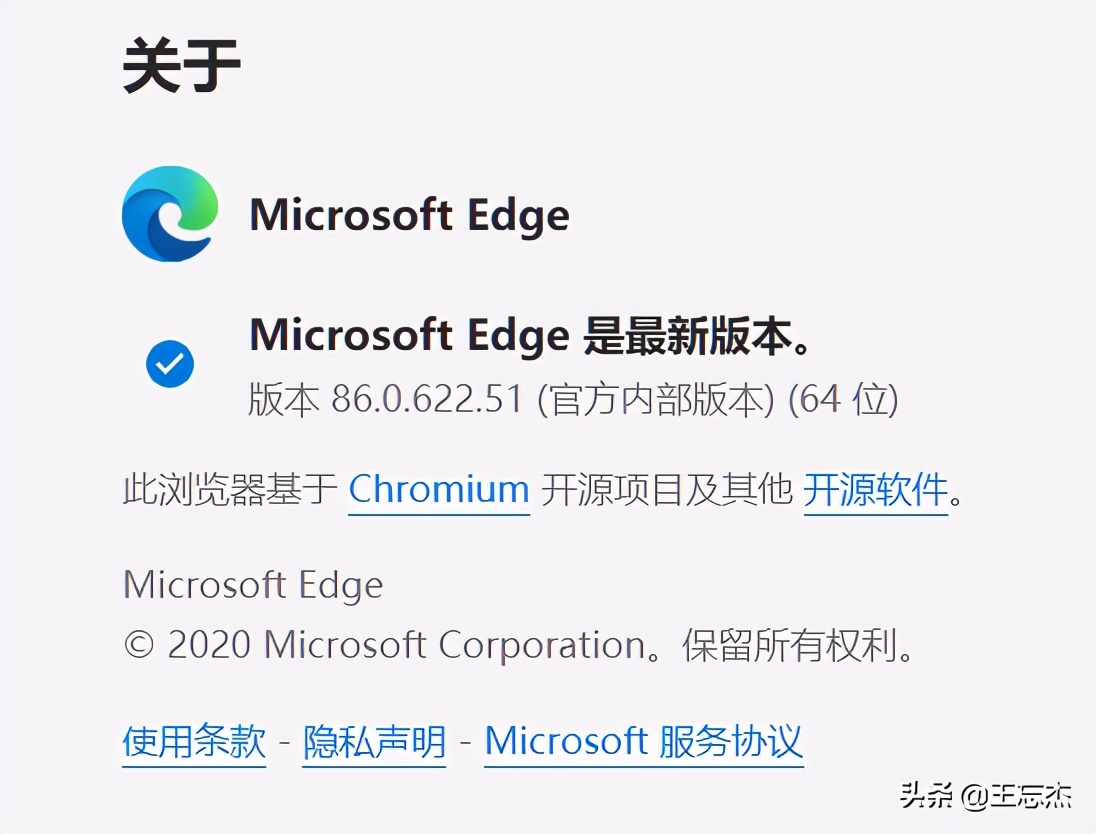
Task: Click the 开源项目及其他 text
Action: 667,489
